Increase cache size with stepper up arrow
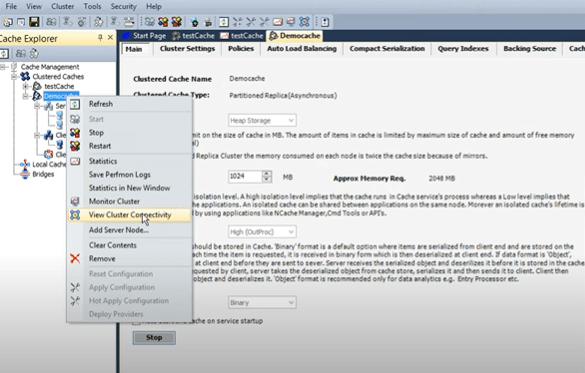This screenshot has width=585, height=373. tap(266, 173)
